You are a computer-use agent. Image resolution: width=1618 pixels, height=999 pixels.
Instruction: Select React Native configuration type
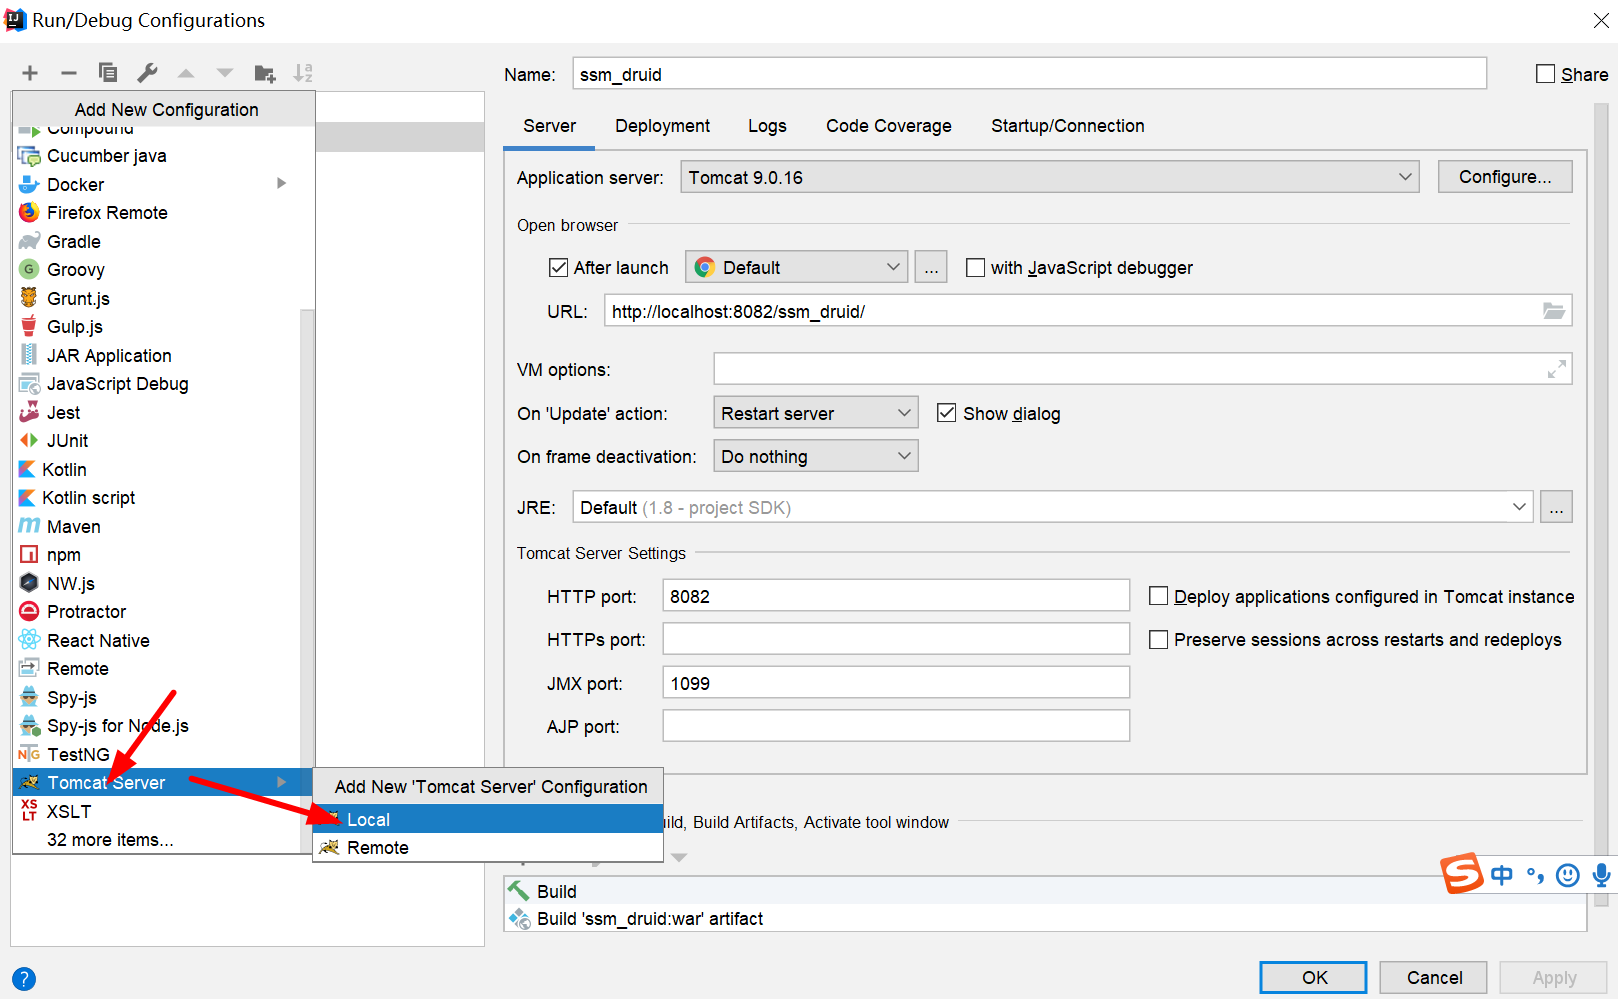click(156, 641)
